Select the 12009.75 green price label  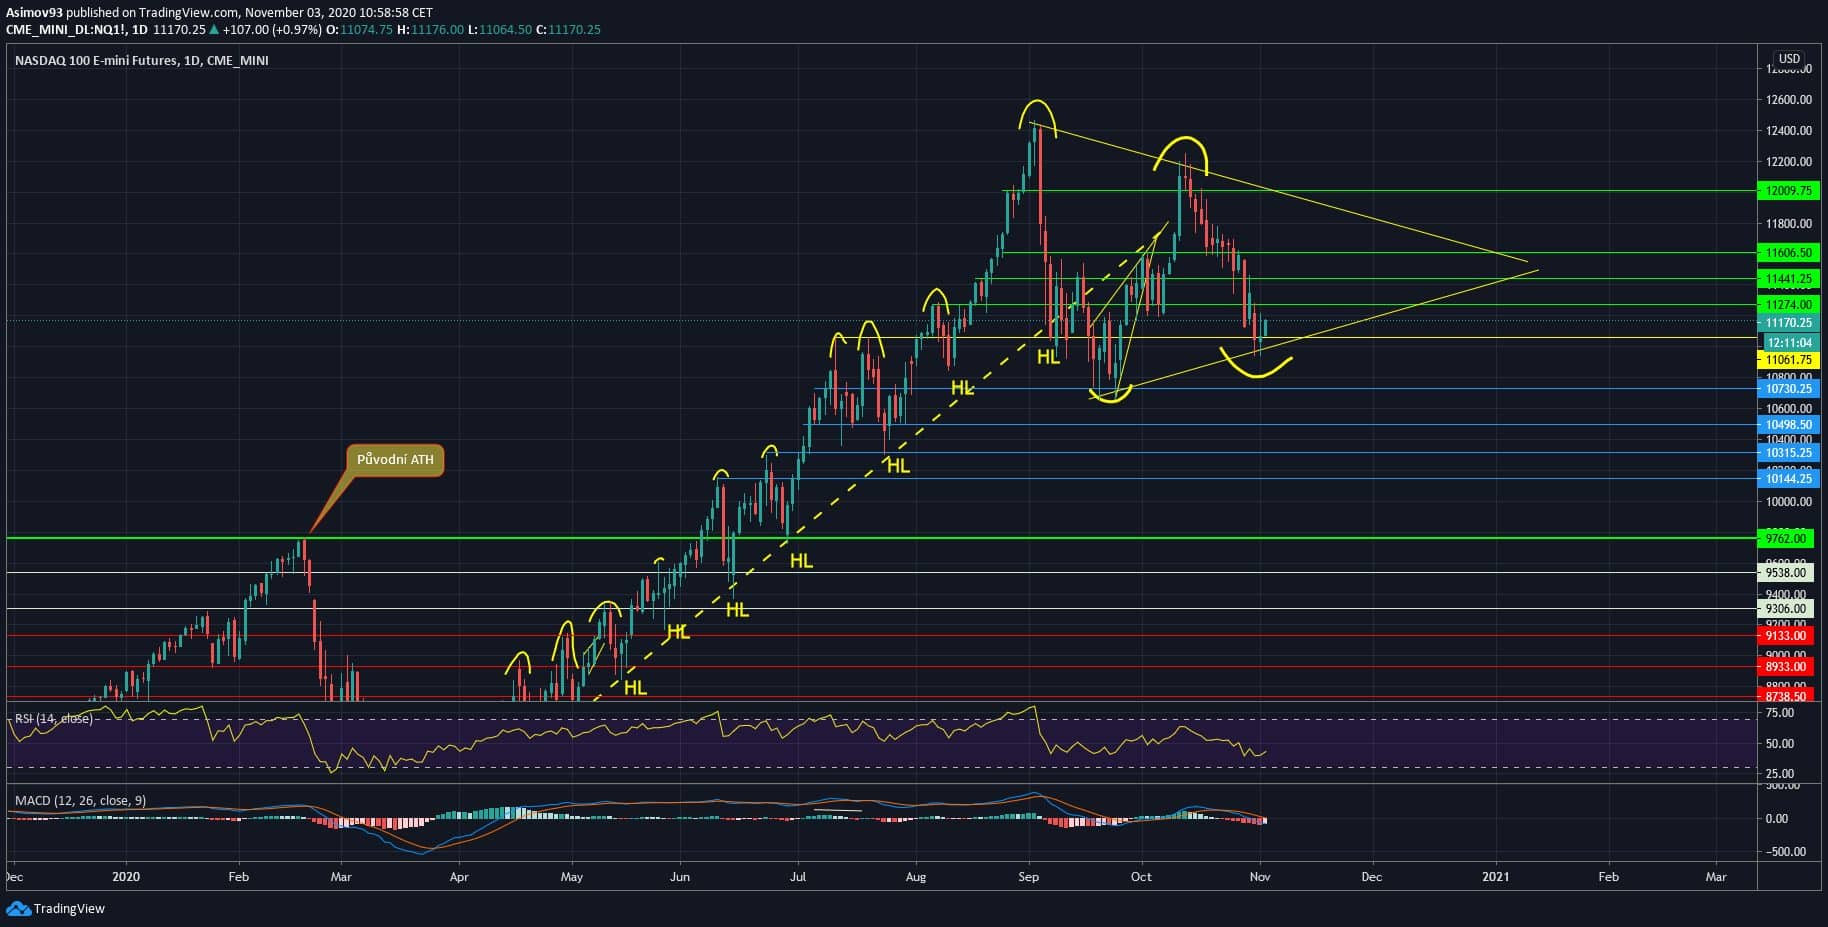coord(1788,191)
